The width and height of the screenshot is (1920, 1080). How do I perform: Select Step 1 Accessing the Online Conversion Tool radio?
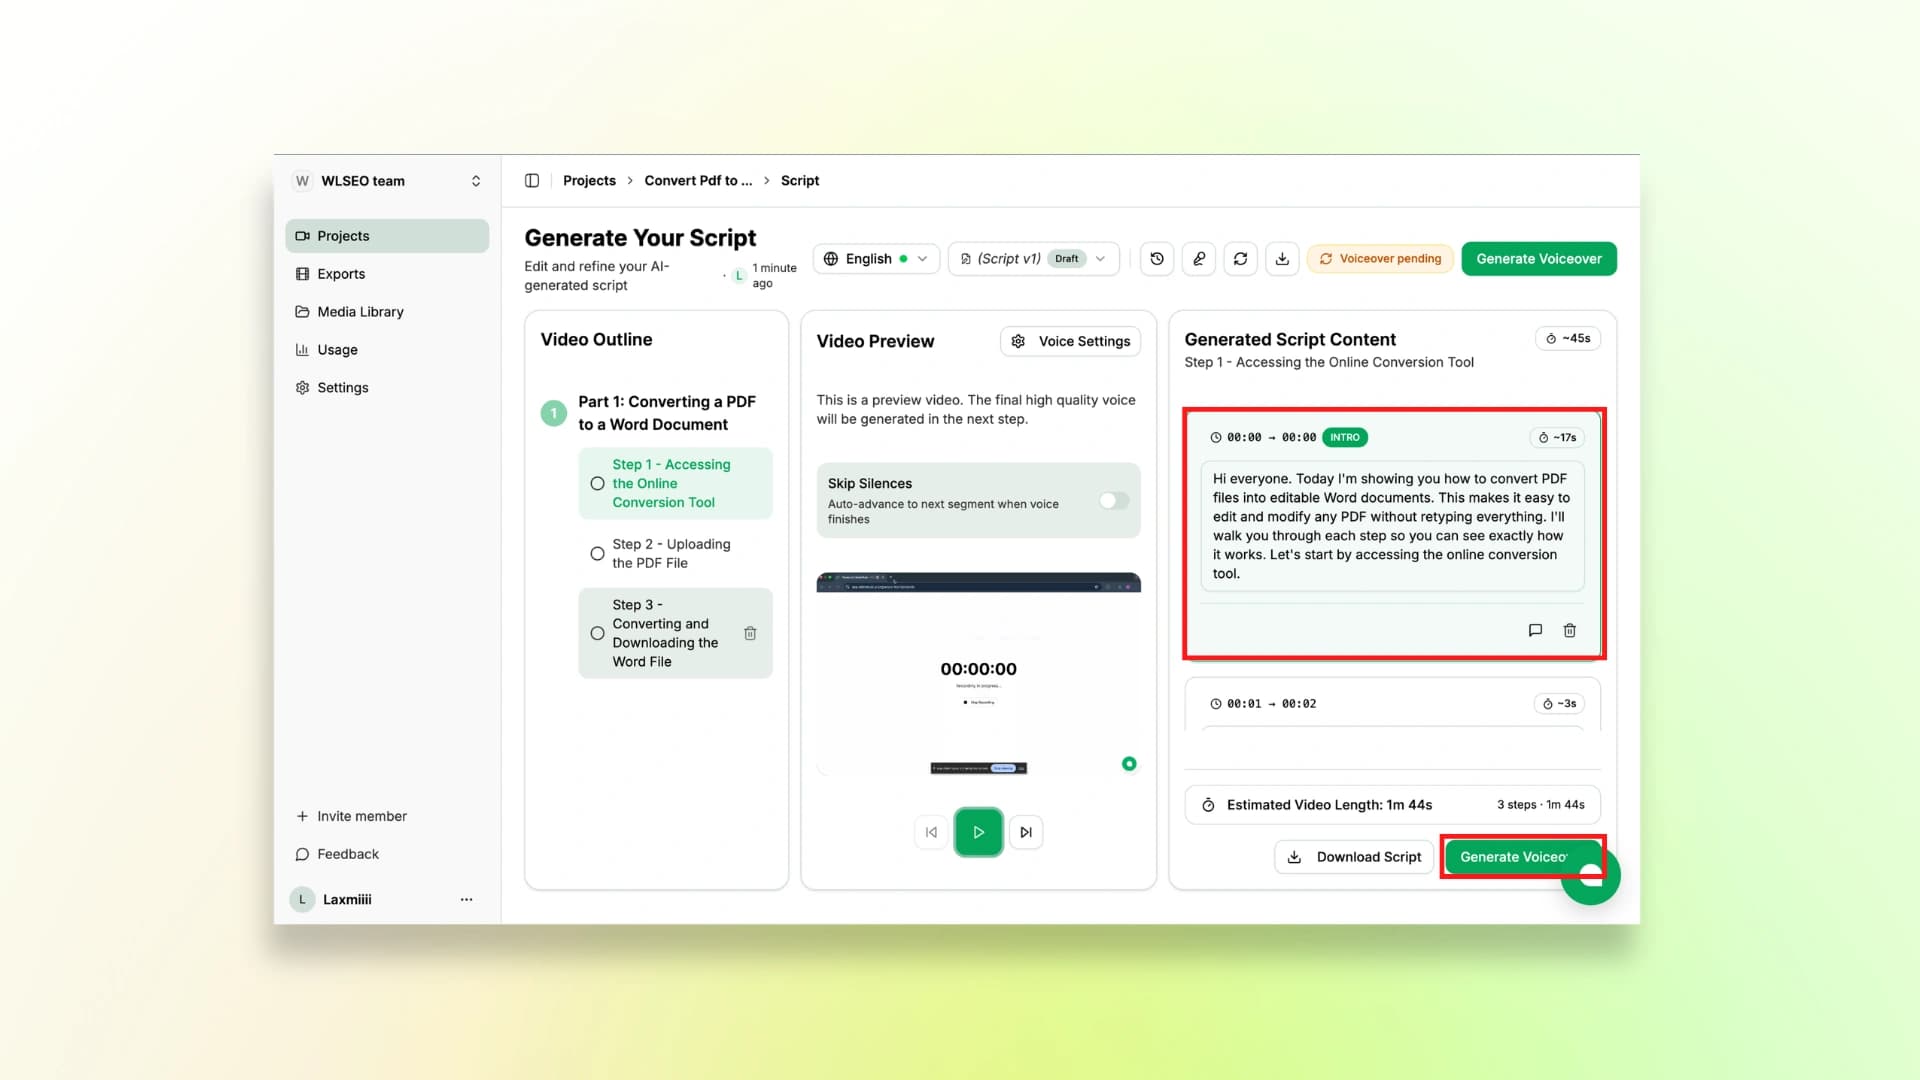[597, 484]
